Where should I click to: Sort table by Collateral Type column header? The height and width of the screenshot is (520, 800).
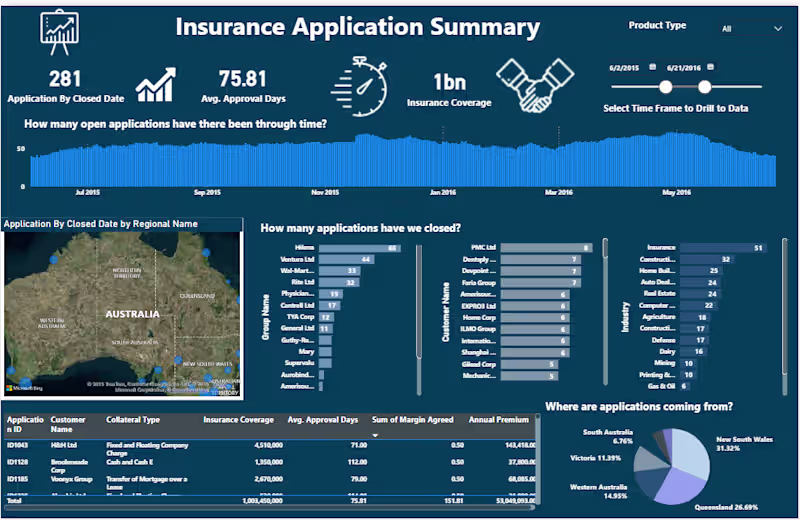click(x=133, y=420)
